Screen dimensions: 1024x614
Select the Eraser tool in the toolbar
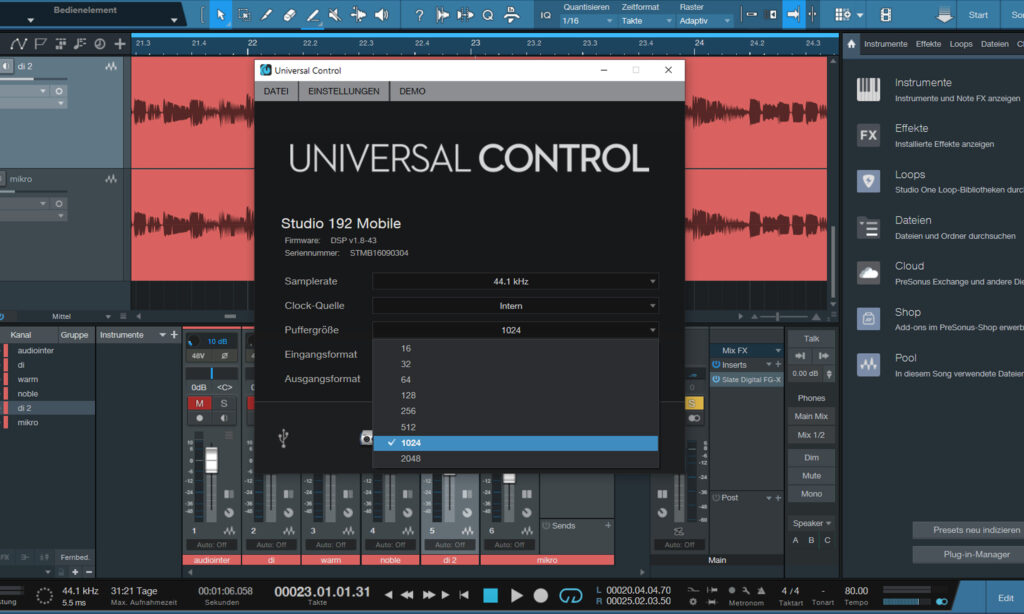pyautogui.click(x=289, y=14)
